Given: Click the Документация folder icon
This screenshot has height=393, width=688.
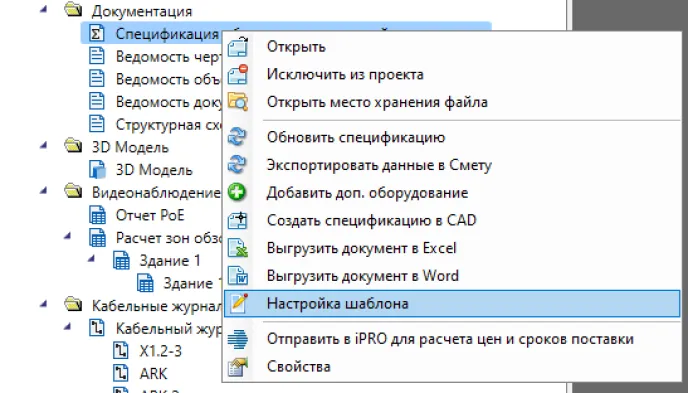Looking at the screenshot, I should (73, 10).
